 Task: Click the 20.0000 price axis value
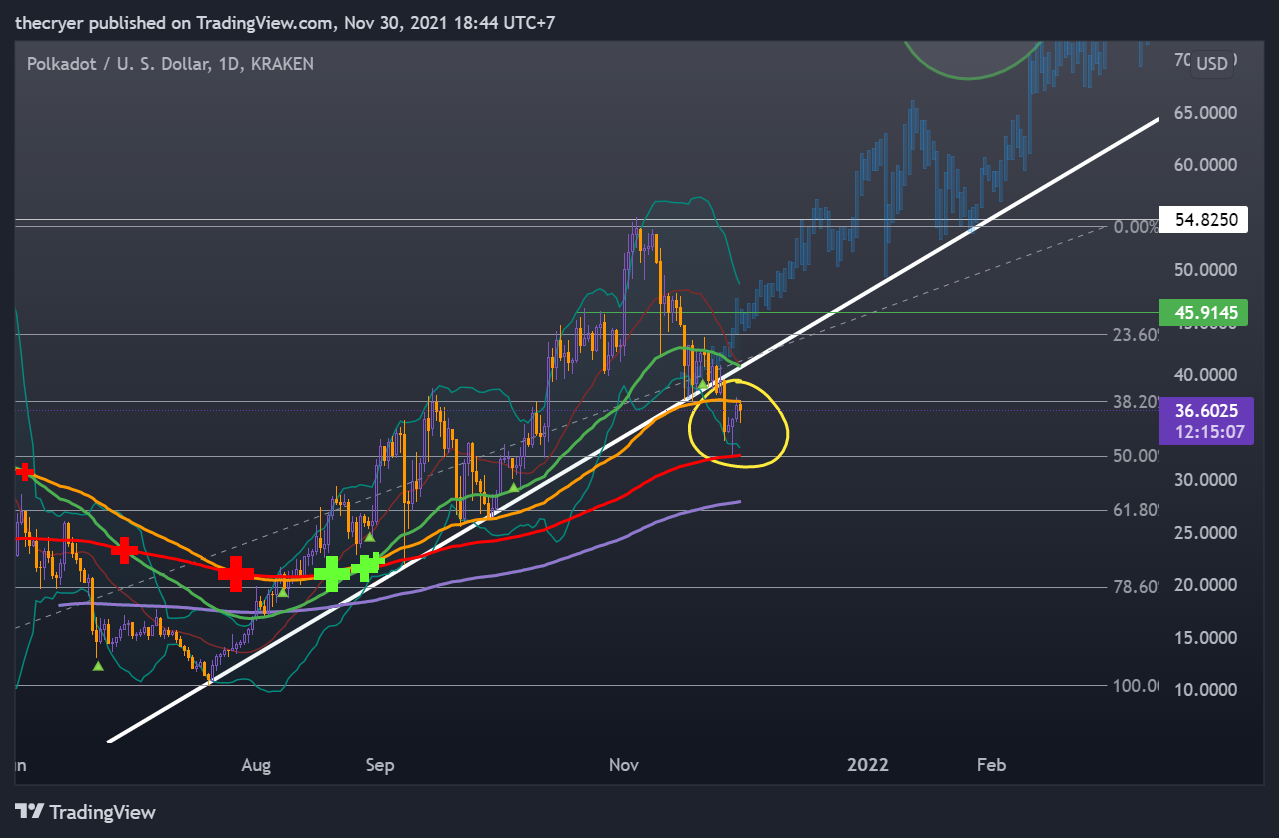coord(1206,585)
